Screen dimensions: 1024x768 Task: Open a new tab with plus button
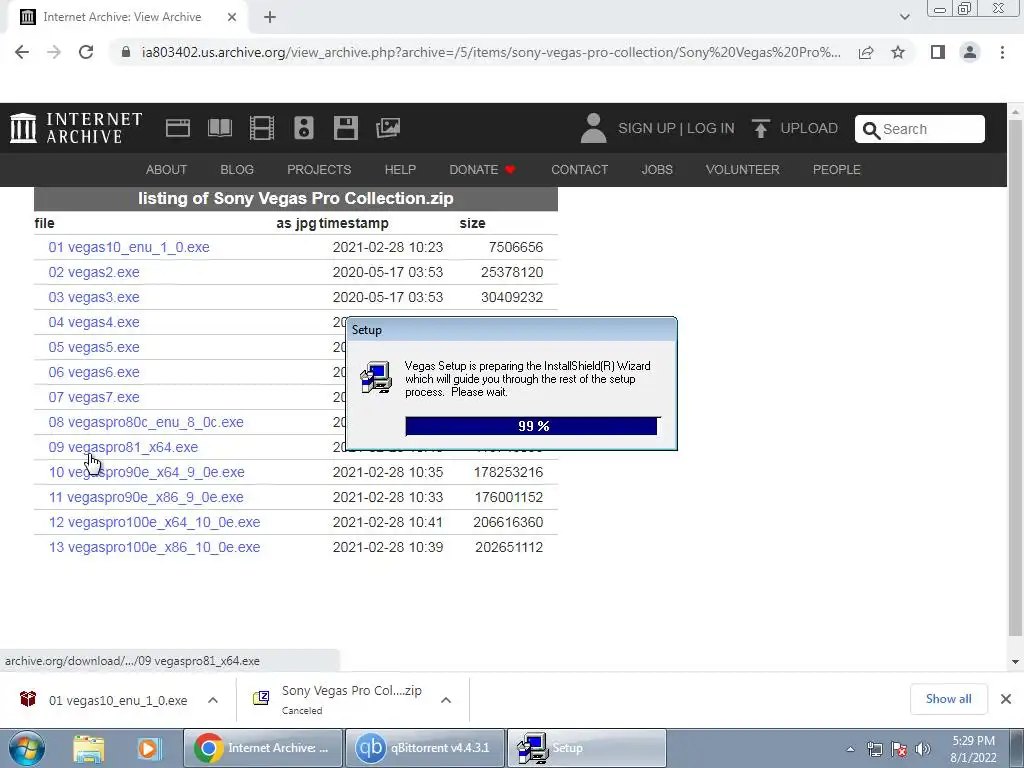pyautogui.click(x=270, y=18)
